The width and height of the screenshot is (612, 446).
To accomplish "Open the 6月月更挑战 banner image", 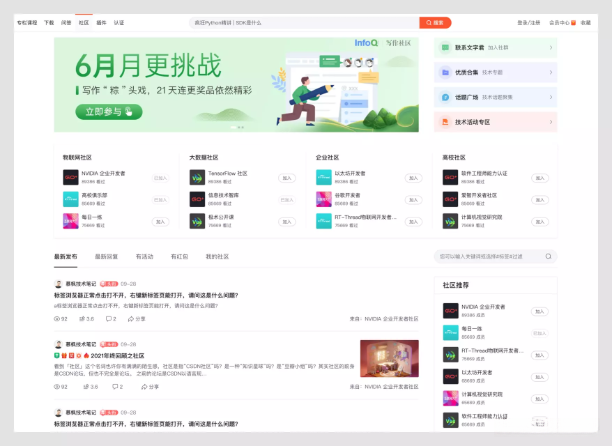I will tap(237, 85).
